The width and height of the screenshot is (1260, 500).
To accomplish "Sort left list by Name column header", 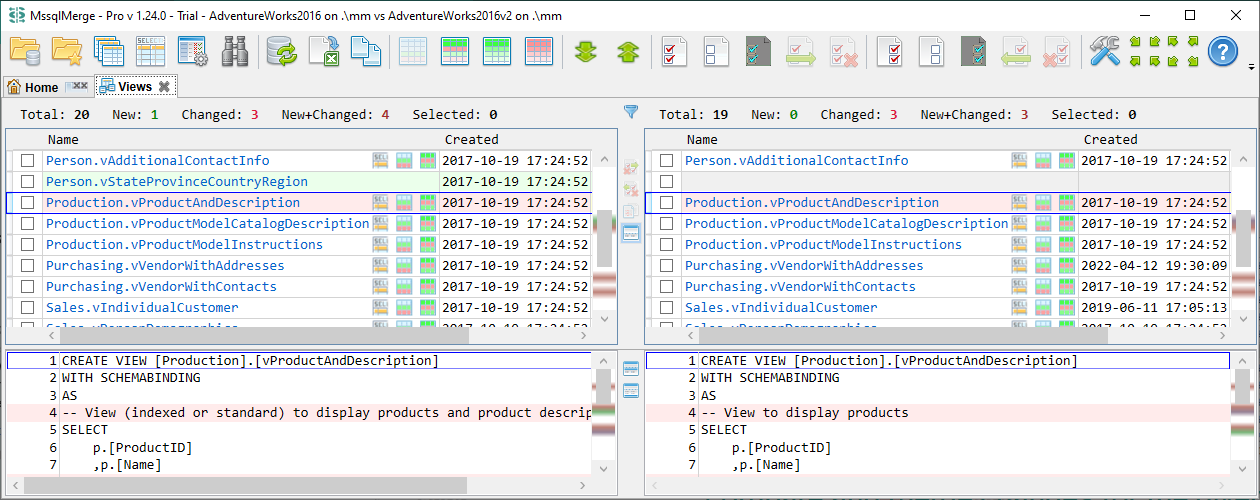I will tap(62, 139).
